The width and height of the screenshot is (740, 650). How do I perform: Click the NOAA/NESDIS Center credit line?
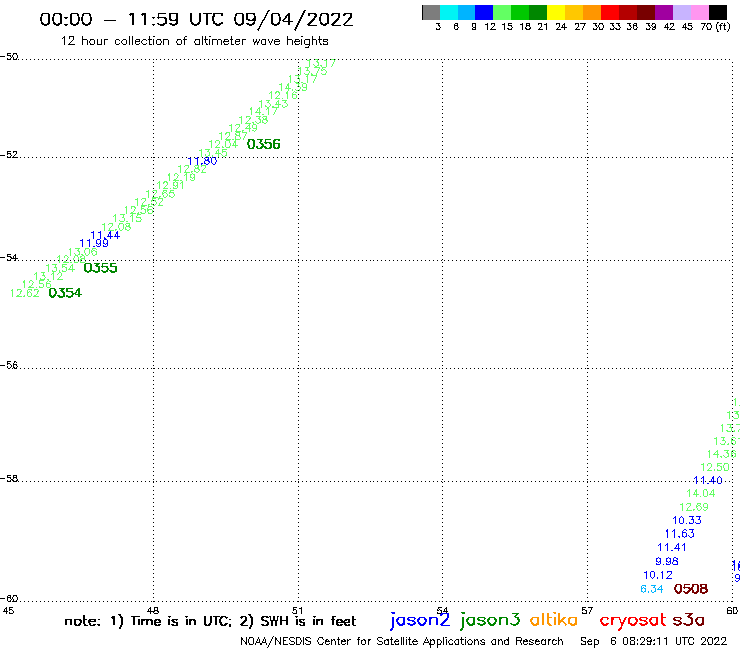[x=402, y=642]
